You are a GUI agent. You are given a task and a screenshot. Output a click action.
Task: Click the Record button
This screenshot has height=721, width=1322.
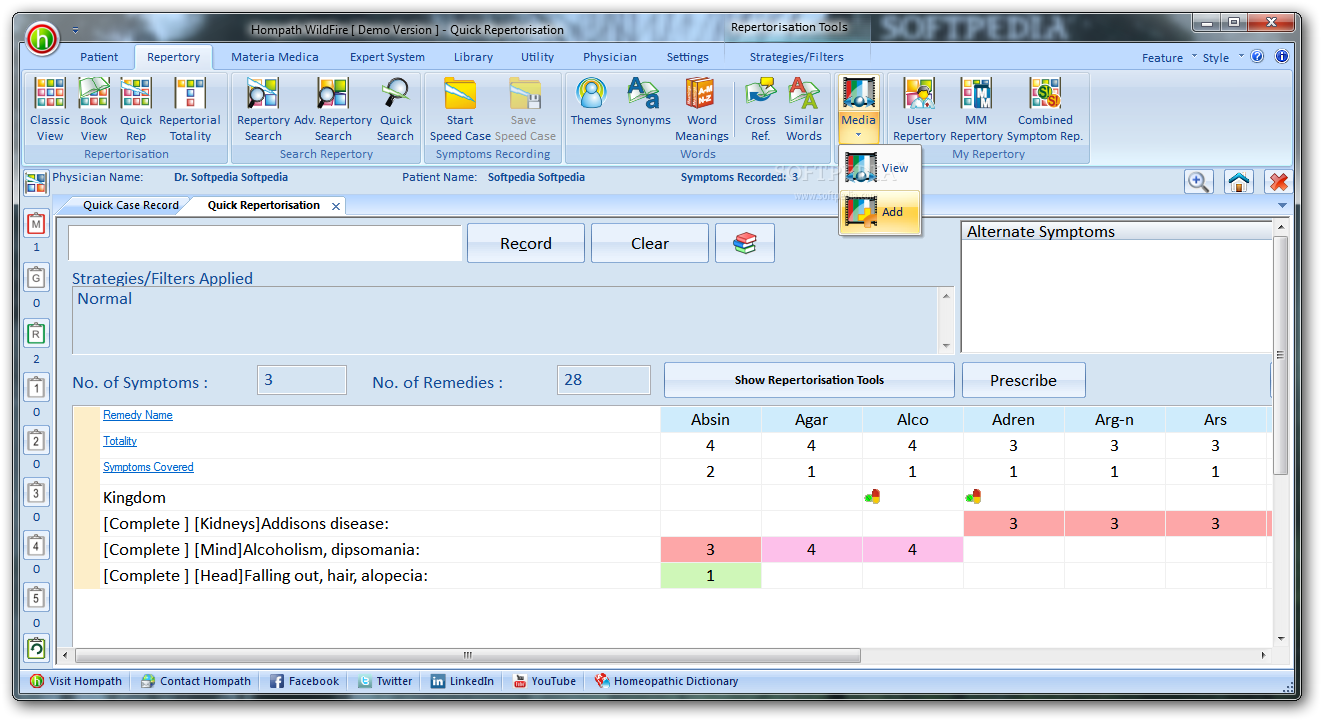pos(526,243)
